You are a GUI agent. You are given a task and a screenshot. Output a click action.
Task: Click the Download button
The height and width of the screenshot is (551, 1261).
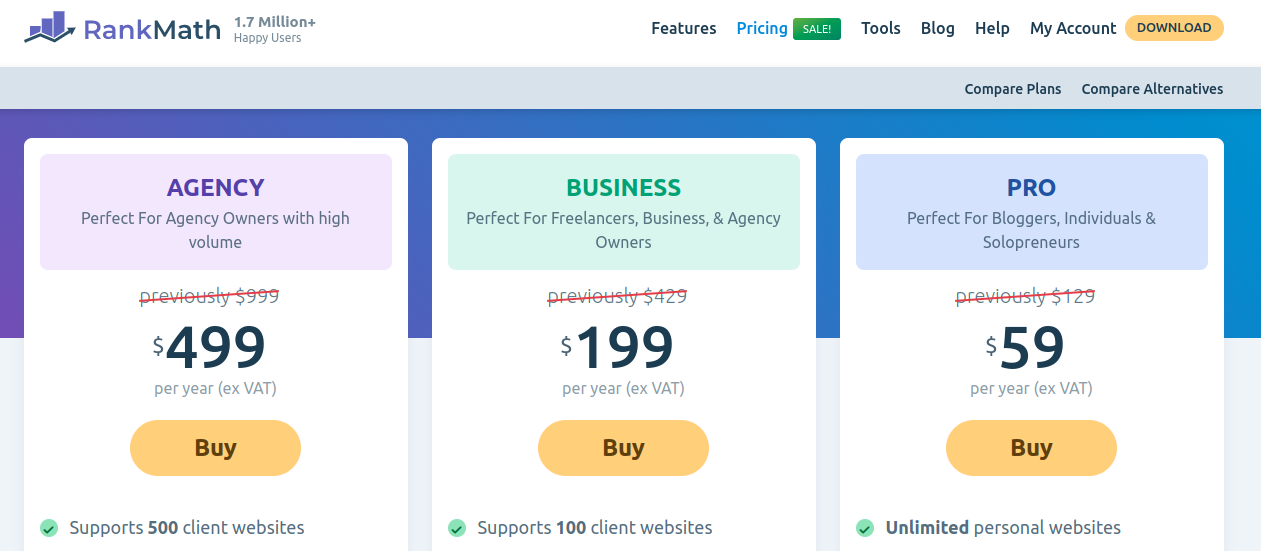(x=1174, y=28)
